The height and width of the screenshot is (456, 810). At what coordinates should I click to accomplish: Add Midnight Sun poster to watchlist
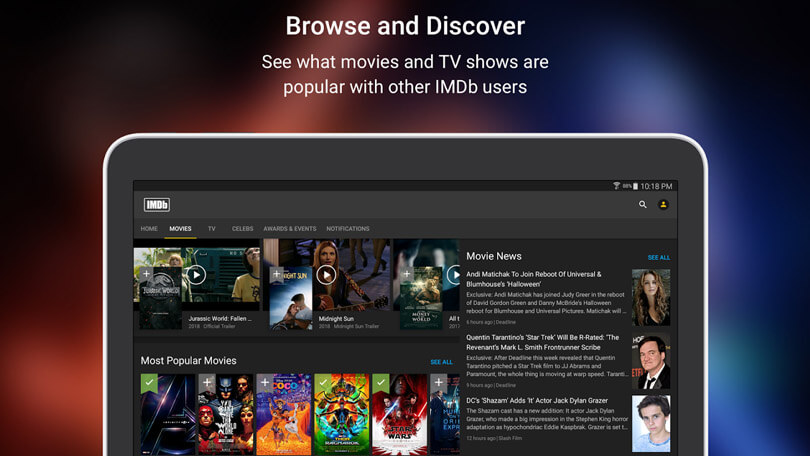coord(277,274)
